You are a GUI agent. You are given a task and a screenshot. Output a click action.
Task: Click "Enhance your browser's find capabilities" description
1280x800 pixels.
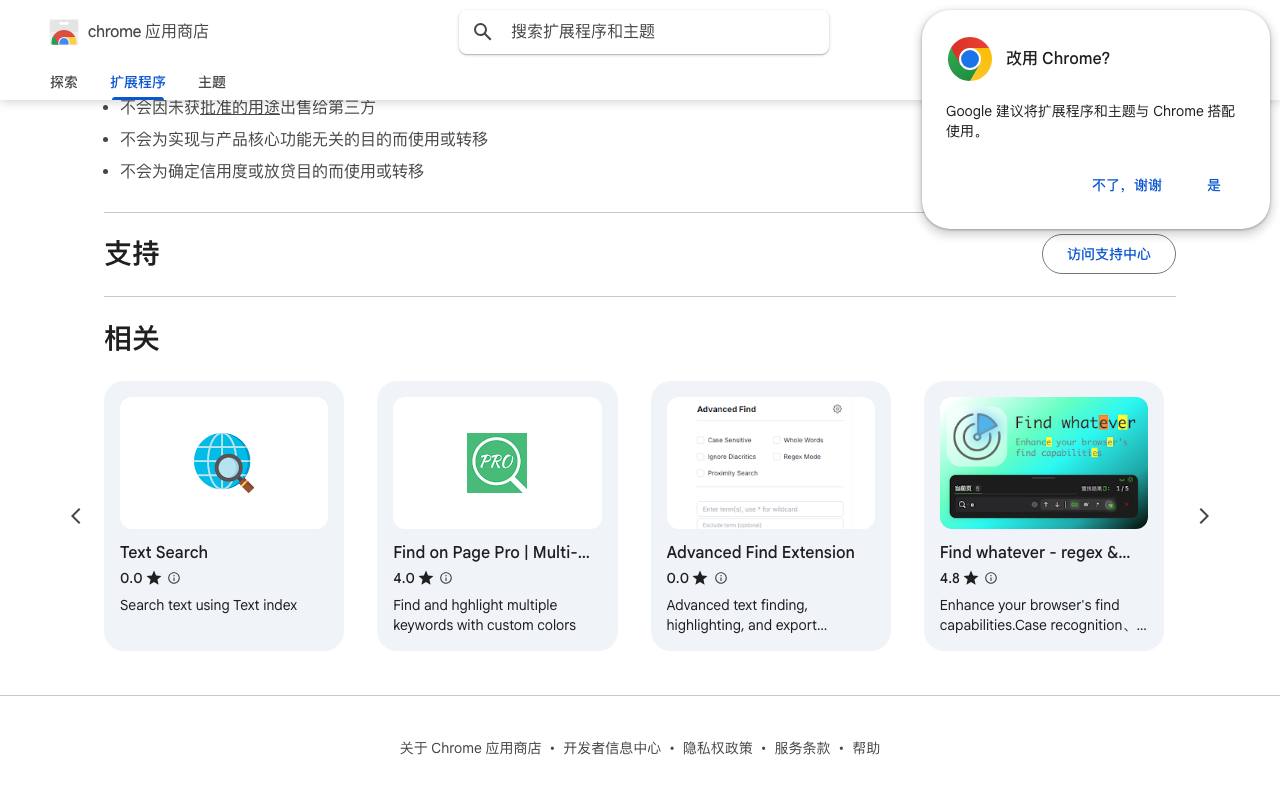point(1043,615)
